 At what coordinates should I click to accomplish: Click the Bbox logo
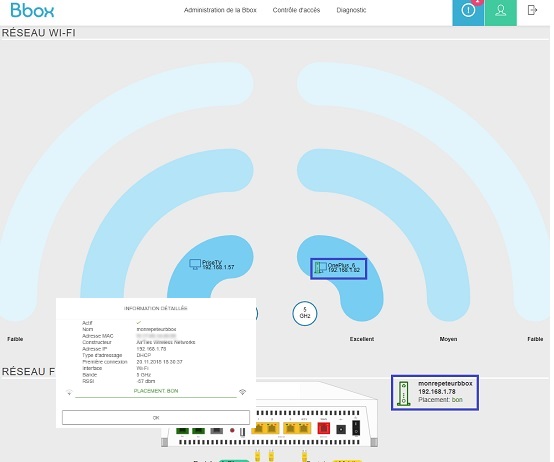pyautogui.click(x=32, y=10)
